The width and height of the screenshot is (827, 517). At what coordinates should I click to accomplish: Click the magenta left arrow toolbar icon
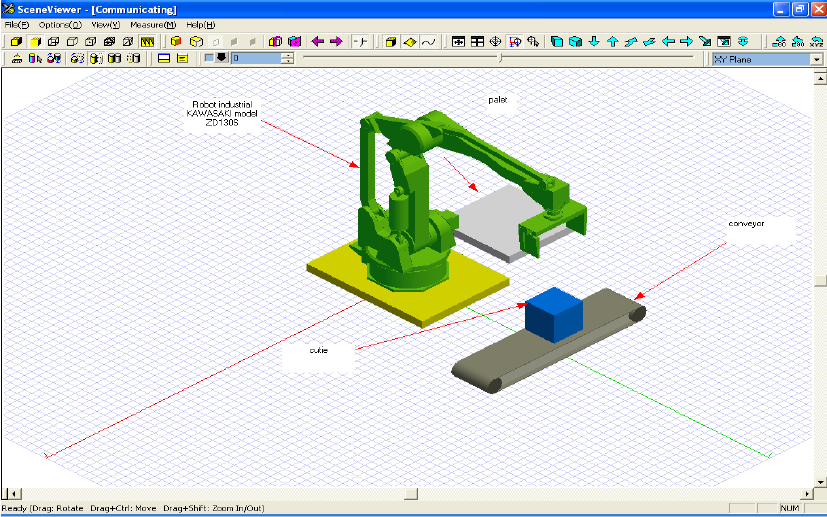pos(318,42)
